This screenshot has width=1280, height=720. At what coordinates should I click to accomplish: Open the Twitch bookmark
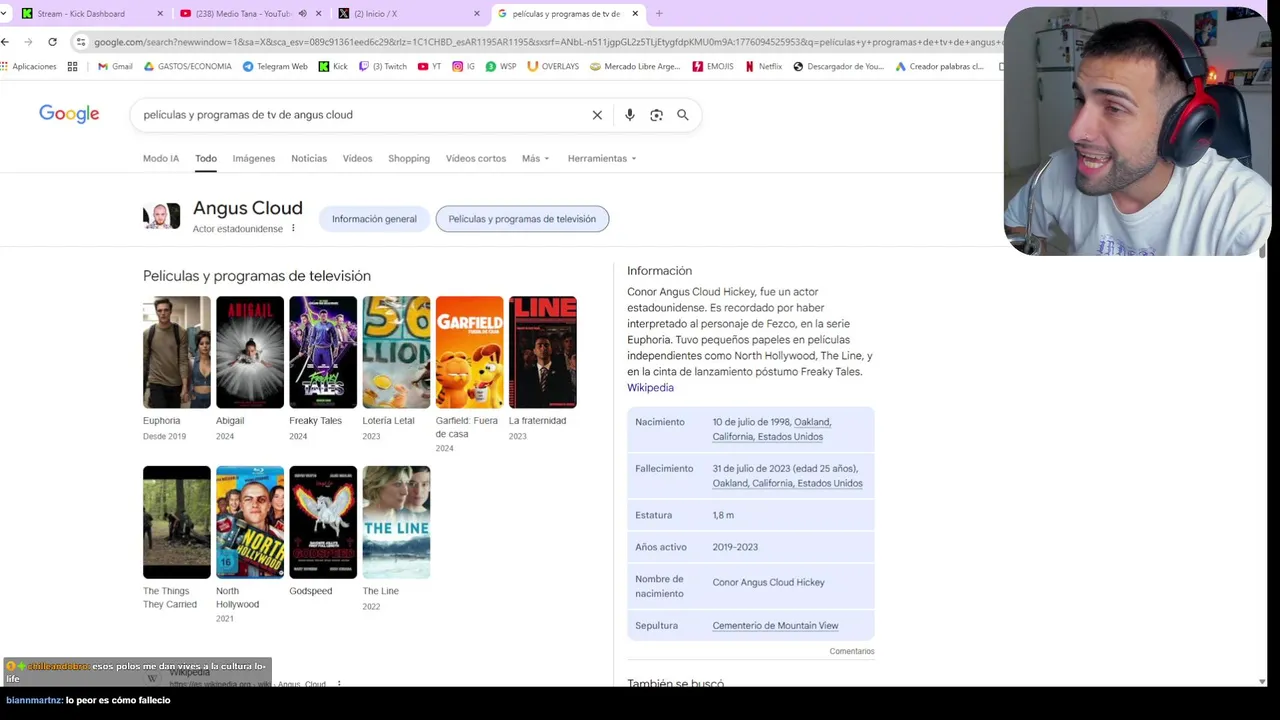(x=383, y=67)
